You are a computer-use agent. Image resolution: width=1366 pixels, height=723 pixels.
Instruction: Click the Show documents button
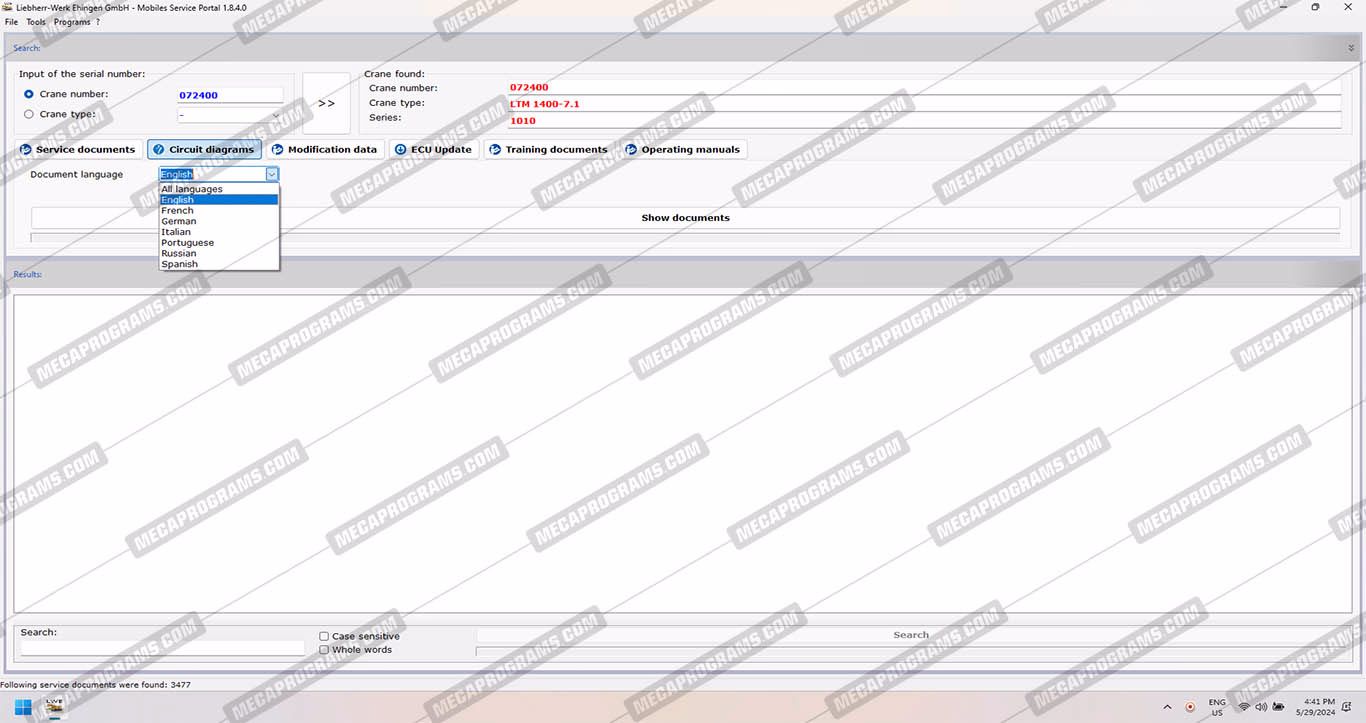point(685,218)
